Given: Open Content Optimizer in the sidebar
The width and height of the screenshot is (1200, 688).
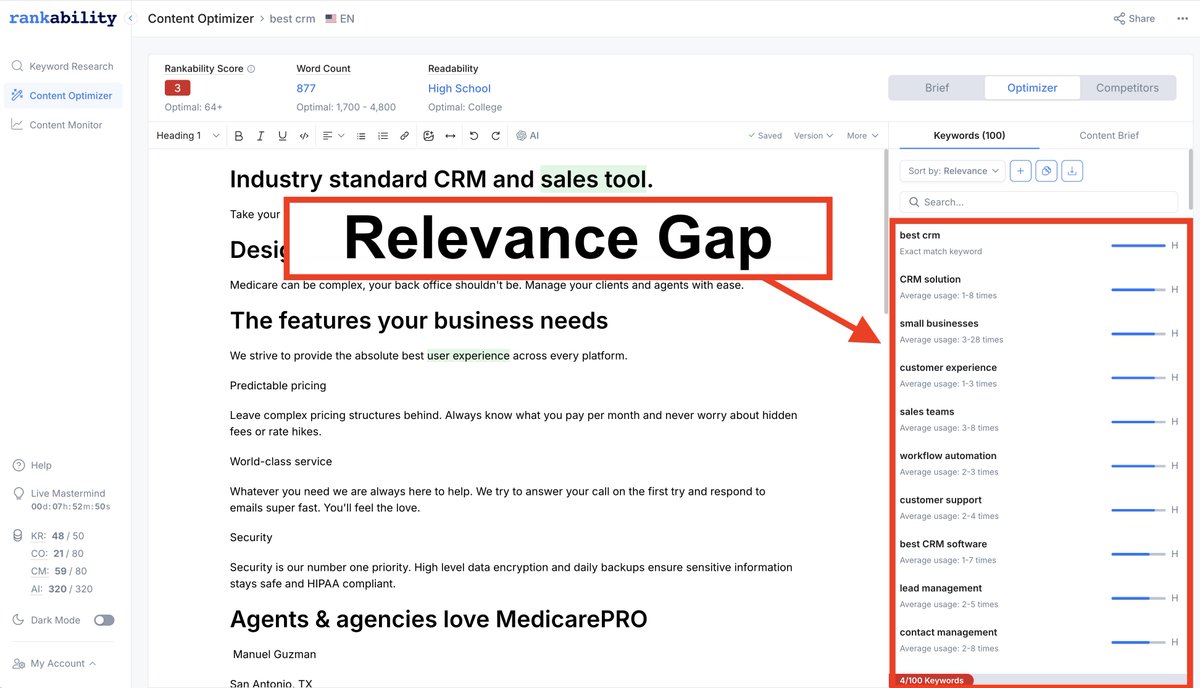Looking at the screenshot, I should 63,96.
